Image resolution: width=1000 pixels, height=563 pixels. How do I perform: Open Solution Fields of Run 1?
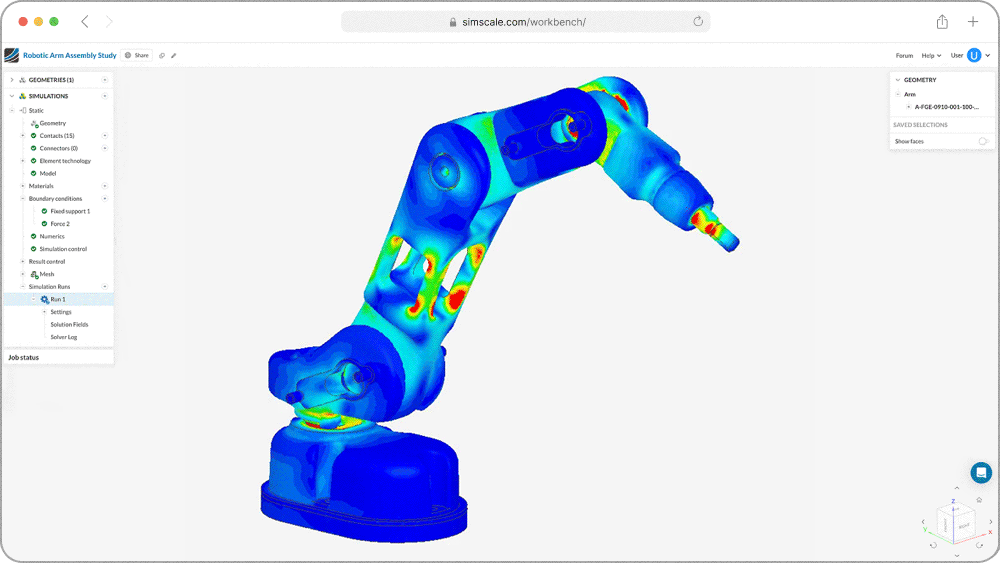pyautogui.click(x=70, y=325)
